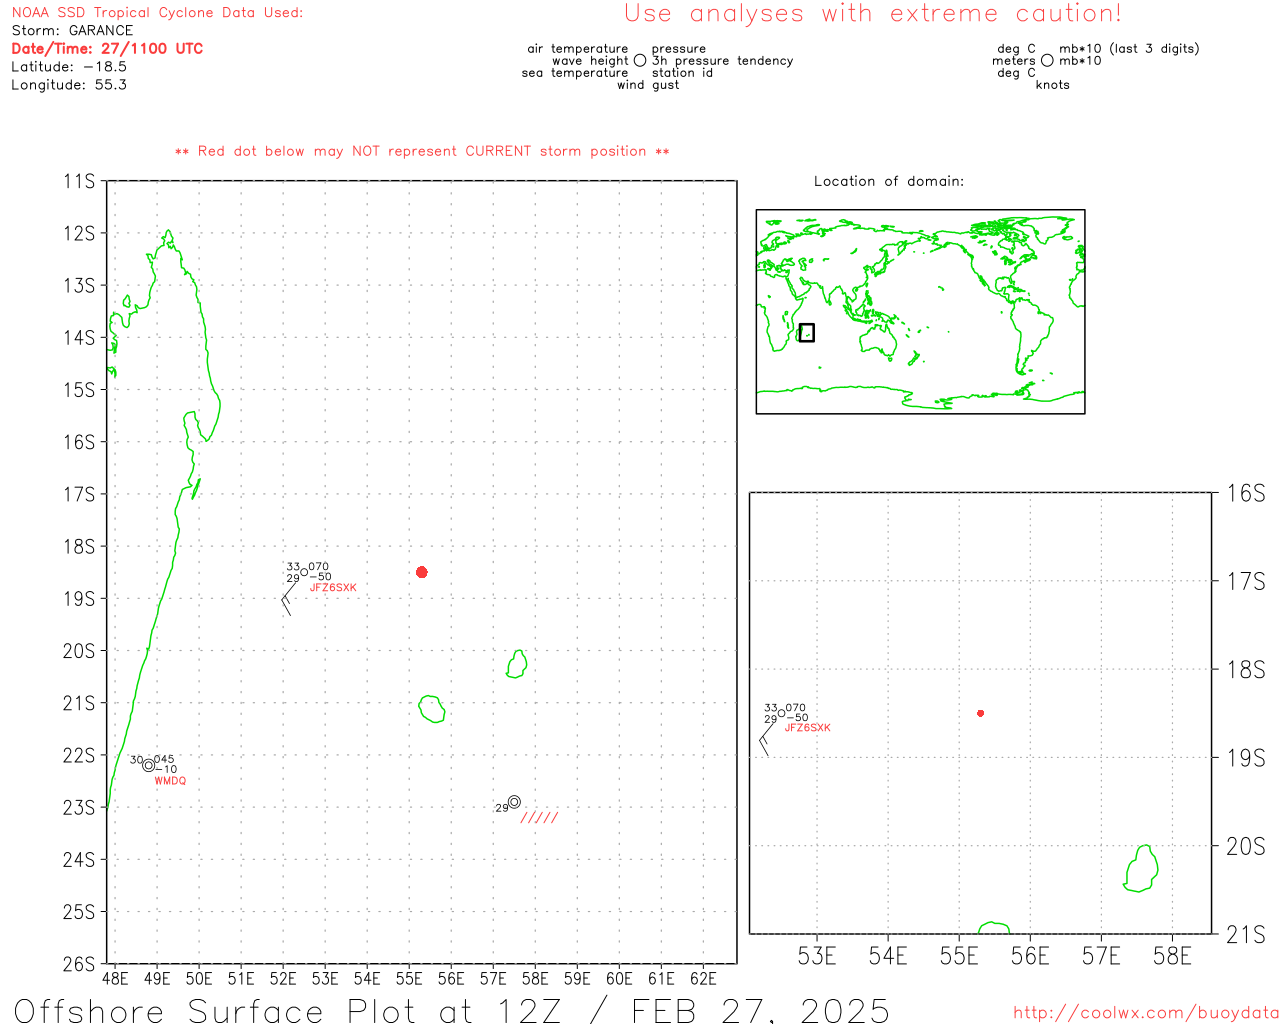This screenshot has height=1024, width=1280.
Task: Open the coolwx.com/buoydata link
Action: tap(1146, 1013)
